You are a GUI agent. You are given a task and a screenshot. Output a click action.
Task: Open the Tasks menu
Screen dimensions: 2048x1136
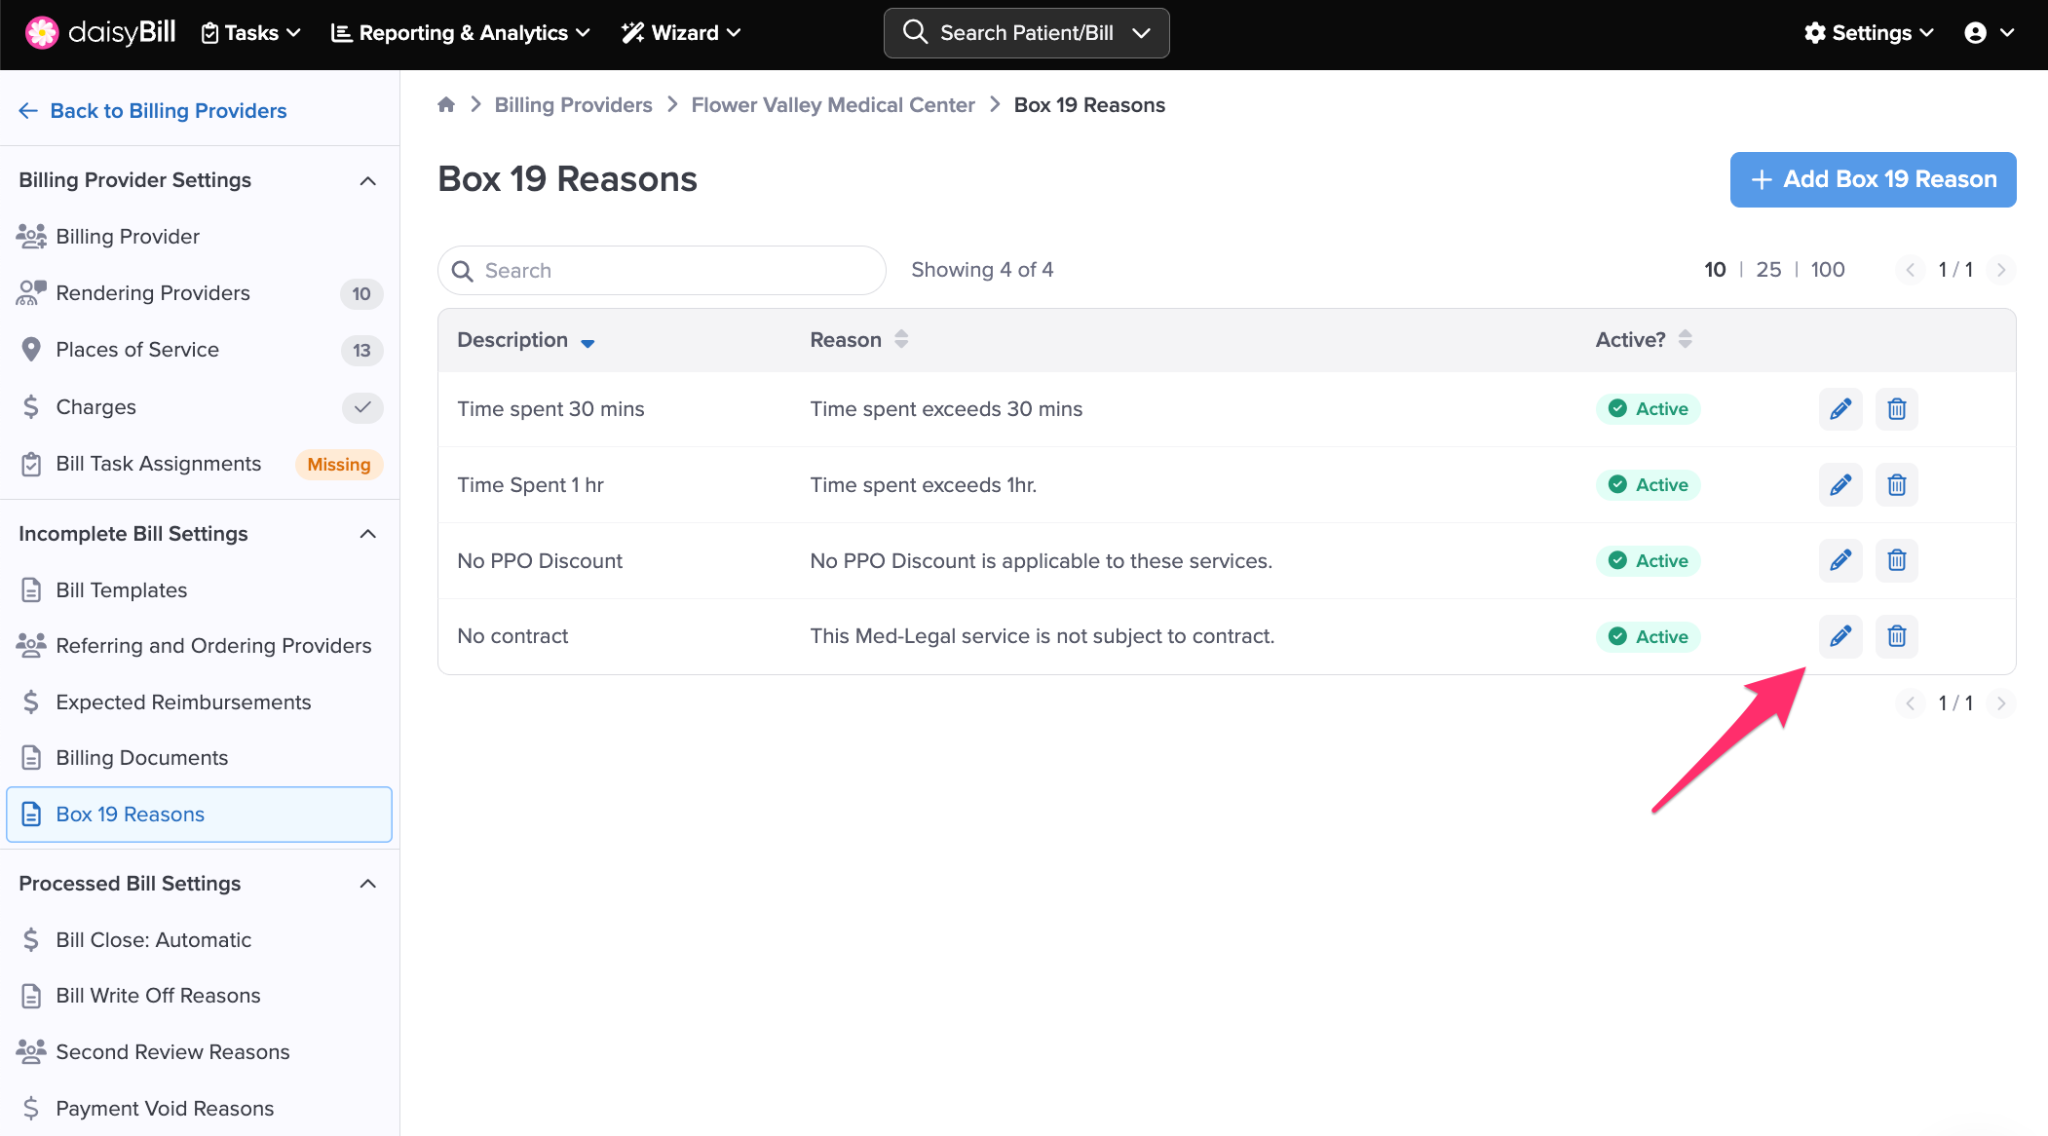pos(251,33)
